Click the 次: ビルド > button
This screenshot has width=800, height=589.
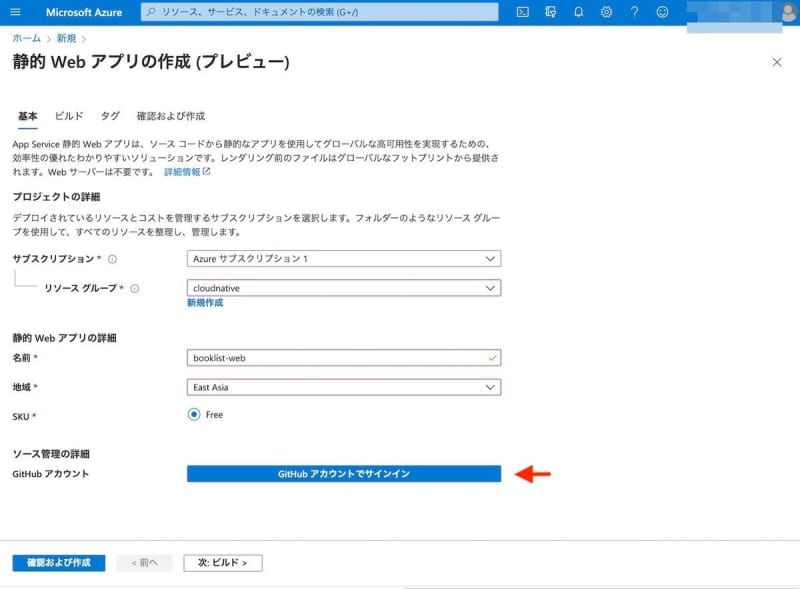click(223, 563)
